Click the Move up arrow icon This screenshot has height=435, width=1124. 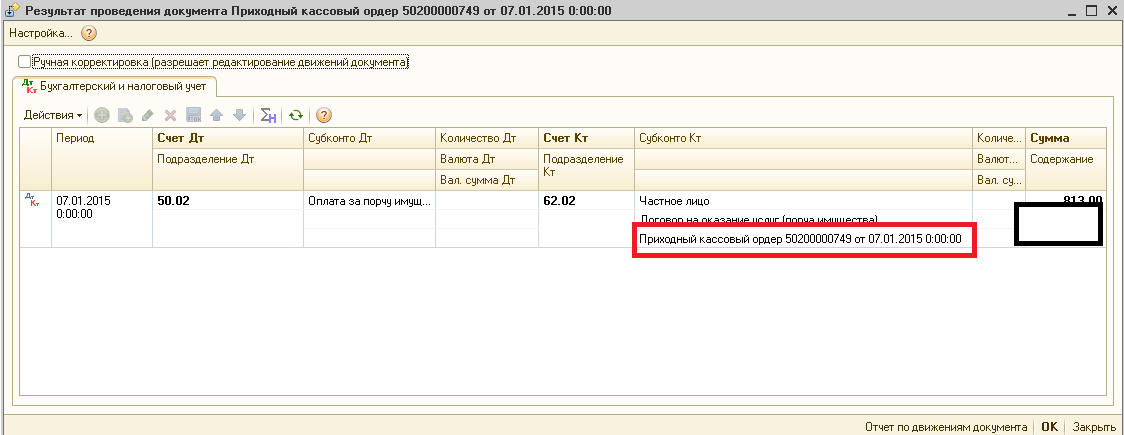click(x=216, y=115)
